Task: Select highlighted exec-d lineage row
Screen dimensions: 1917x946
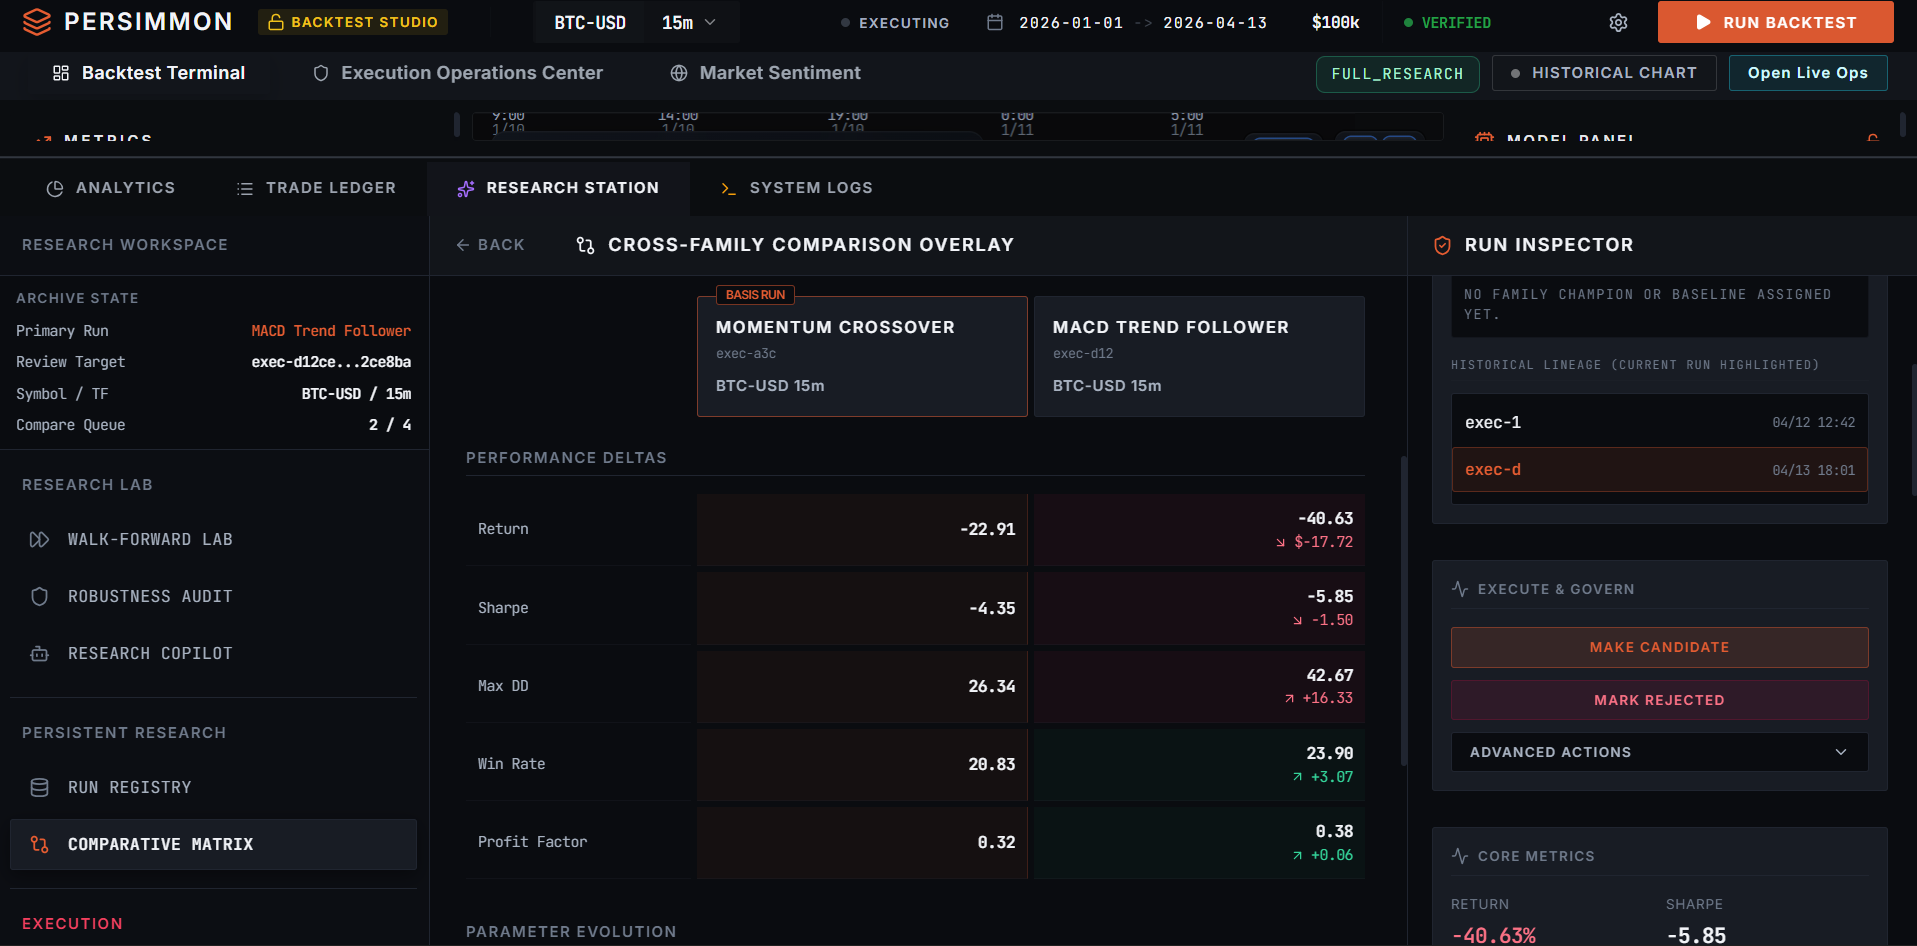Action: (1659, 470)
